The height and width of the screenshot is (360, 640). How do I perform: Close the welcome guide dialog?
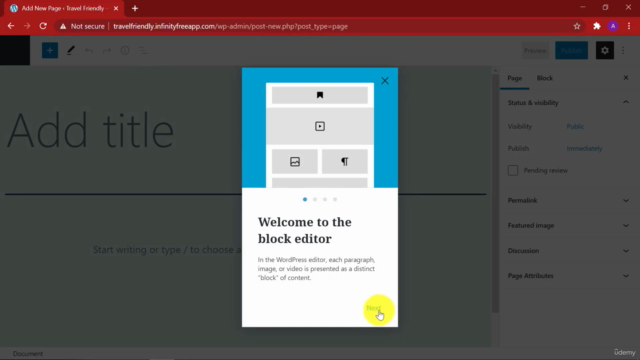[385, 81]
